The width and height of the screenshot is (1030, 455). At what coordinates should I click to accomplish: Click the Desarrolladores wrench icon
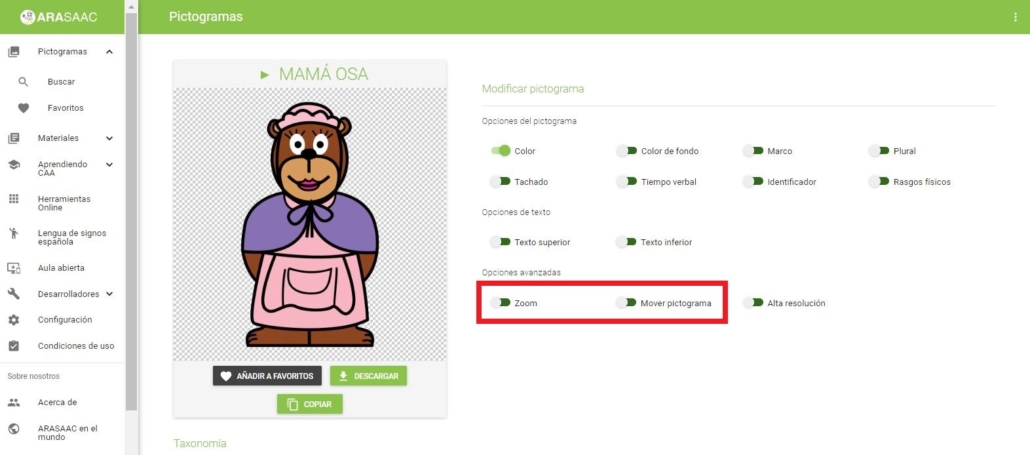click(x=14, y=294)
